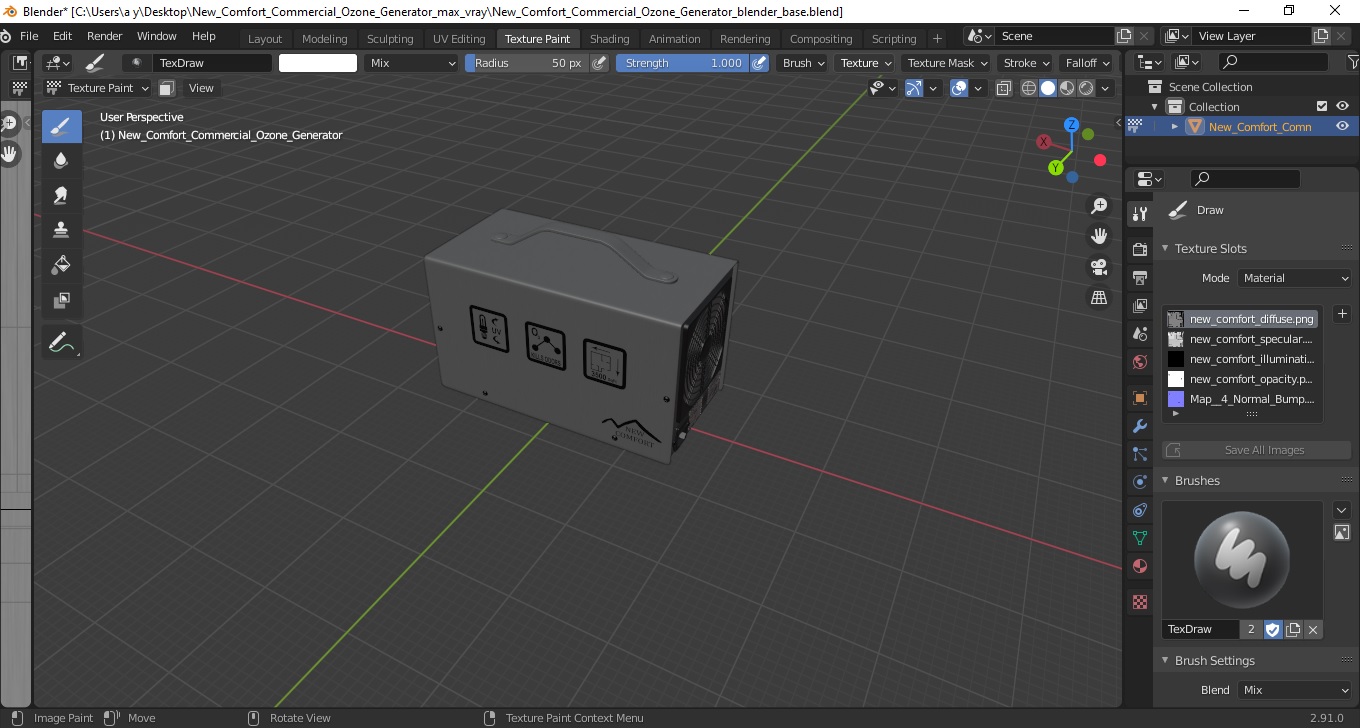Viewport: 1360px width, 728px height.
Task: Open Material mode dropdown in Texture Slots
Action: pyautogui.click(x=1294, y=278)
